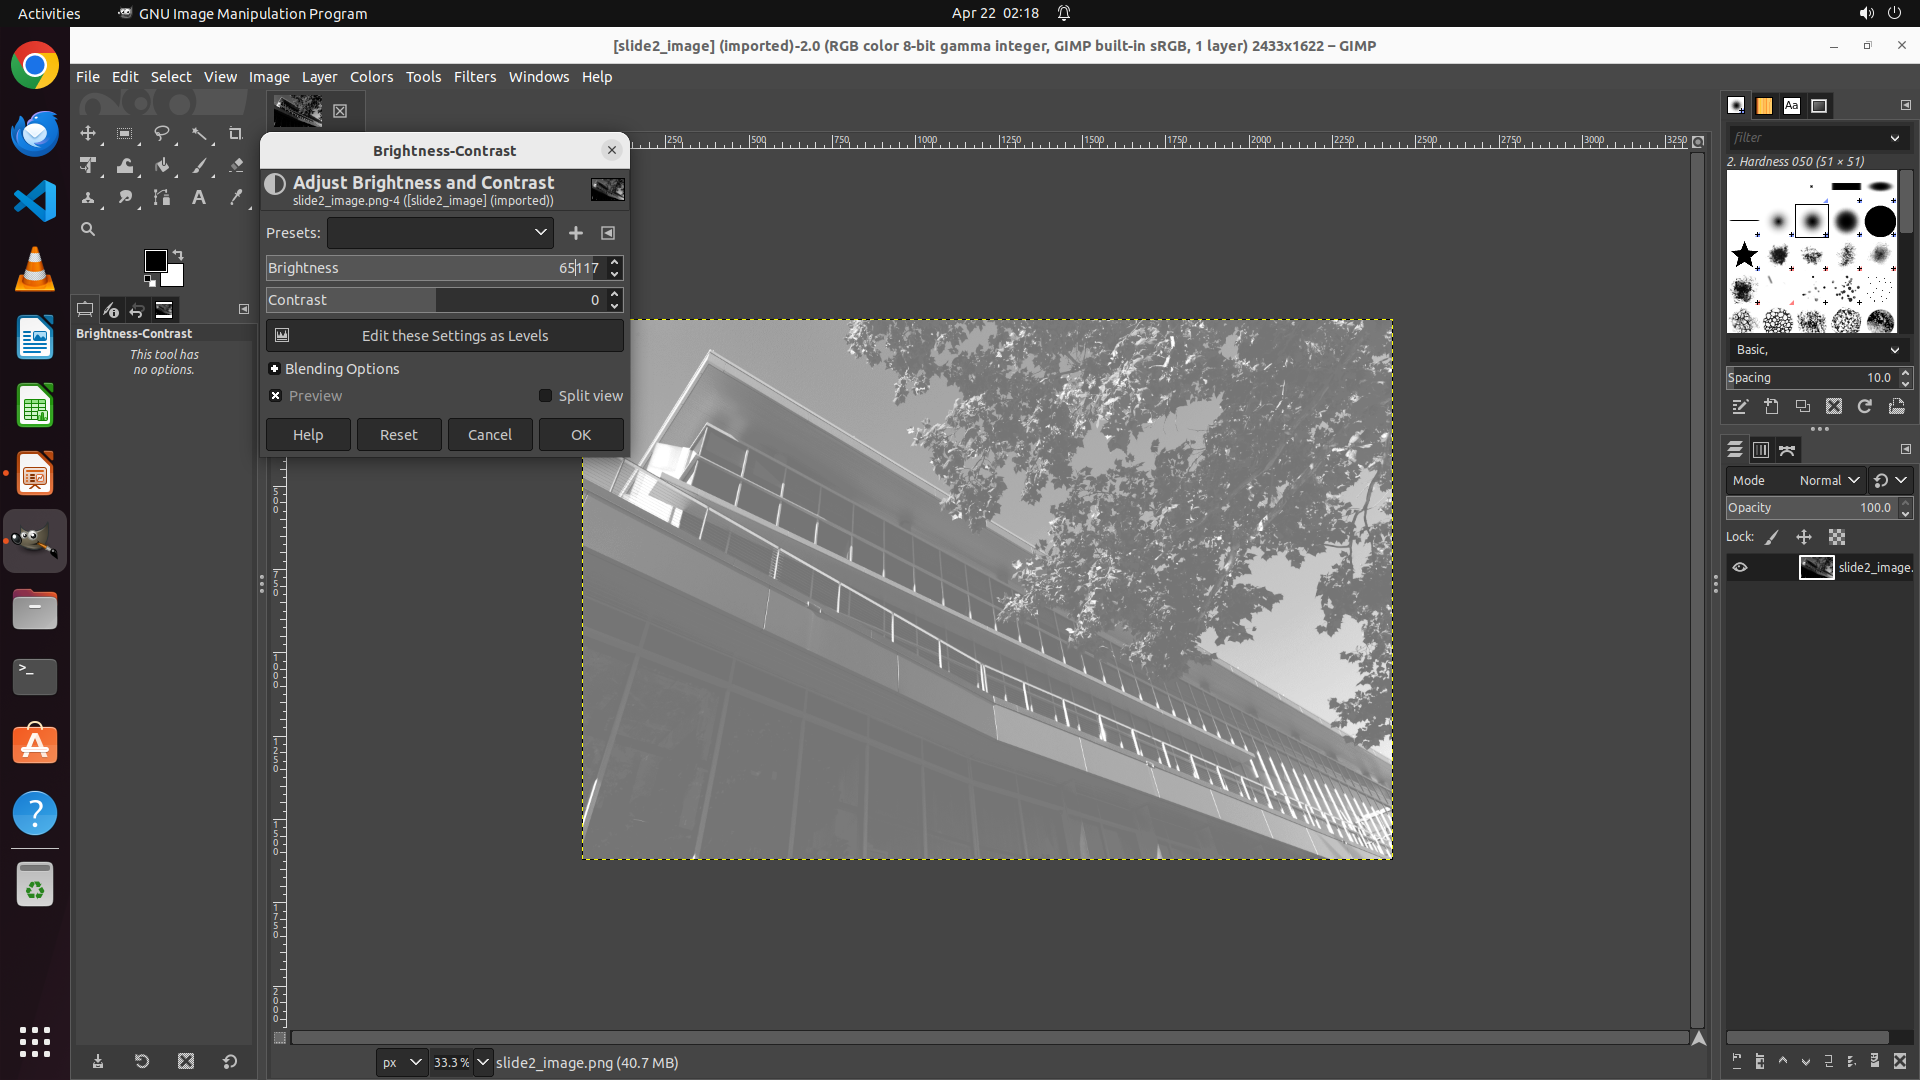Select the Crop tool
1920x1080 pixels.
point(236,134)
